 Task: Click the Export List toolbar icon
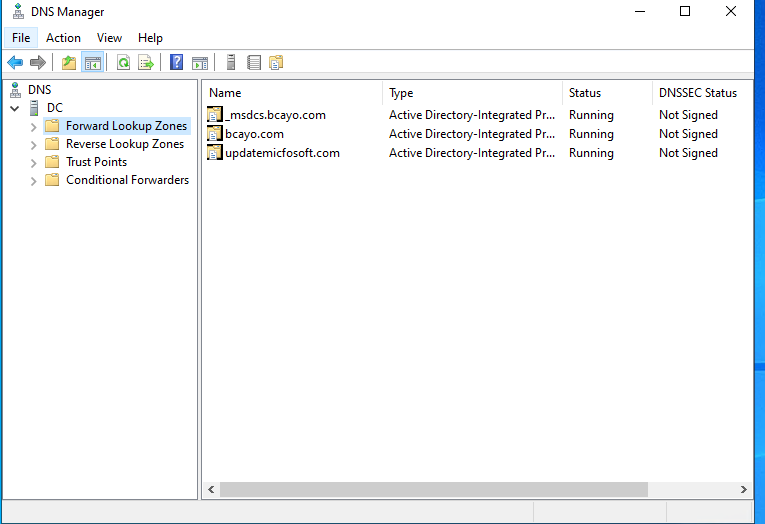(146, 63)
